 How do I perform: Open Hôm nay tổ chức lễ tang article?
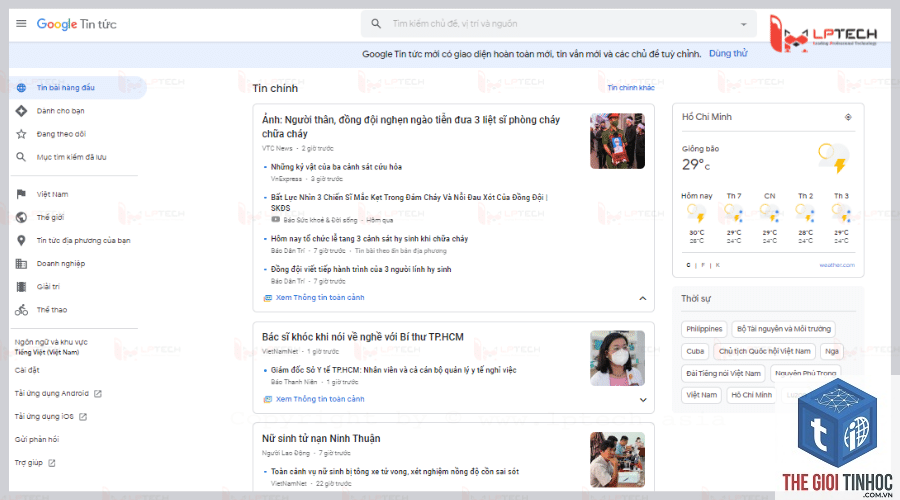(x=369, y=239)
